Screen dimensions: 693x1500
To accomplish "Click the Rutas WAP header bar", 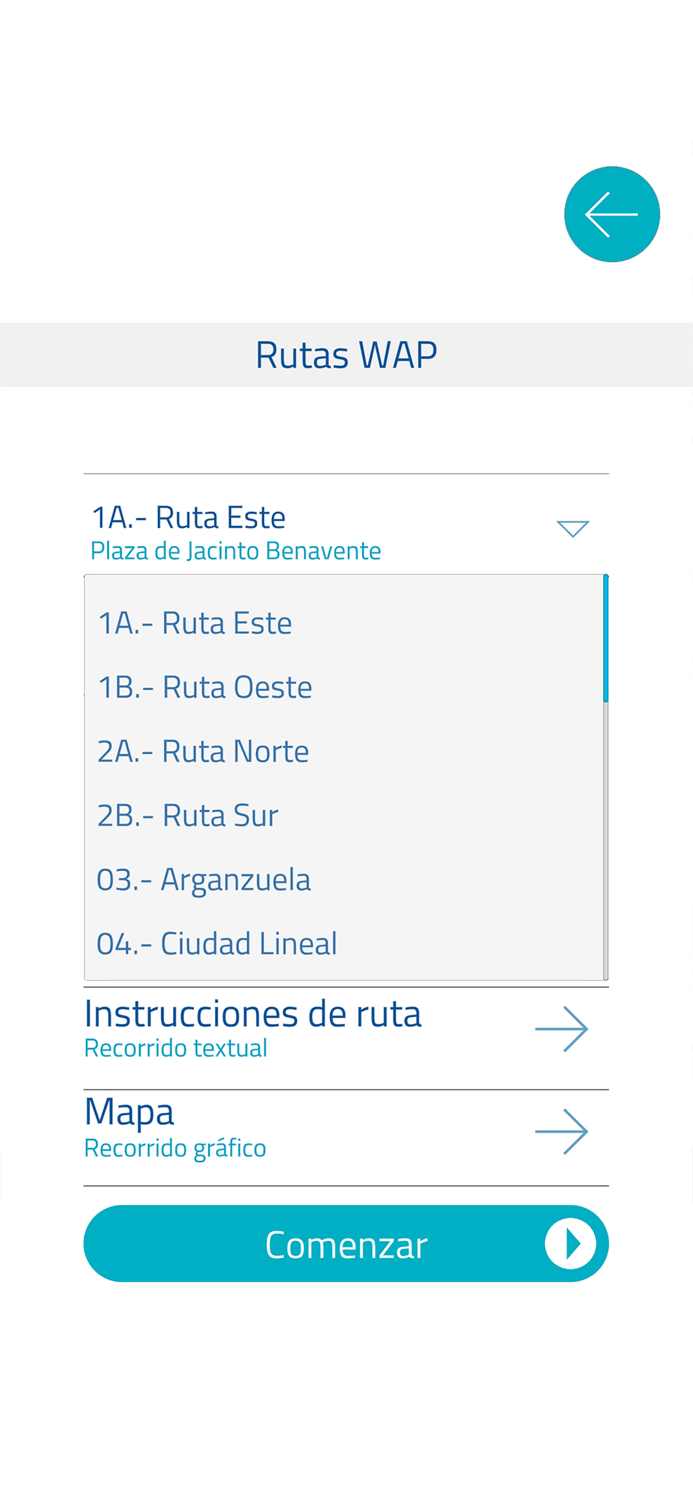I will (x=346, y=354).
